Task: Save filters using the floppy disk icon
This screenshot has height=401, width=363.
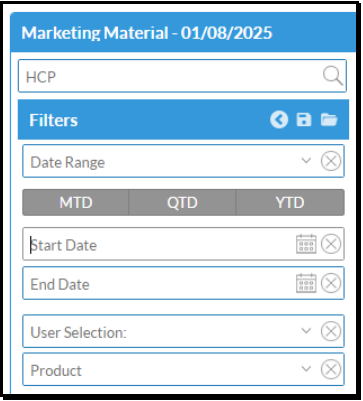Action: 304,120
